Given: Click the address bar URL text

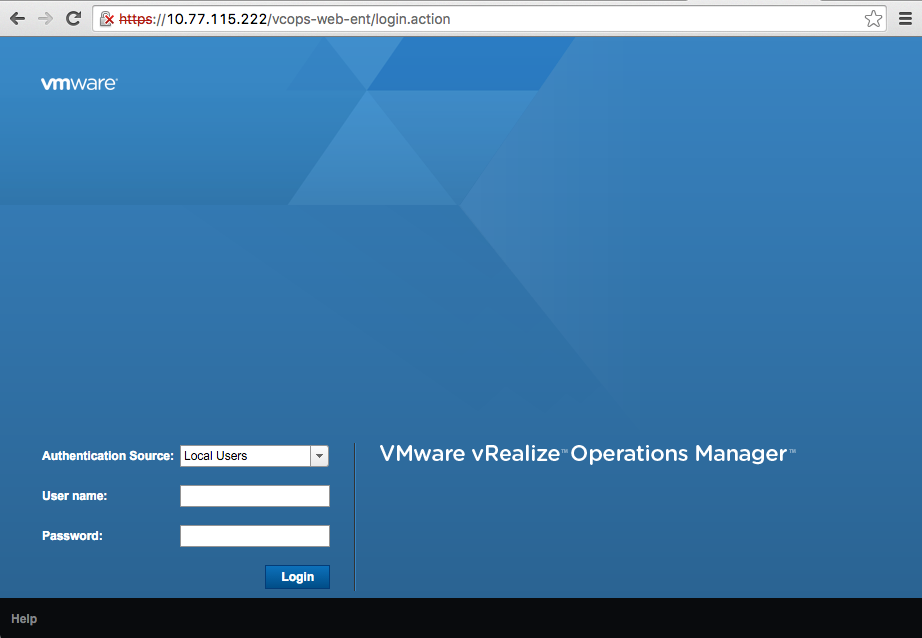Looking at the screenshot, I should coord(285,19).
